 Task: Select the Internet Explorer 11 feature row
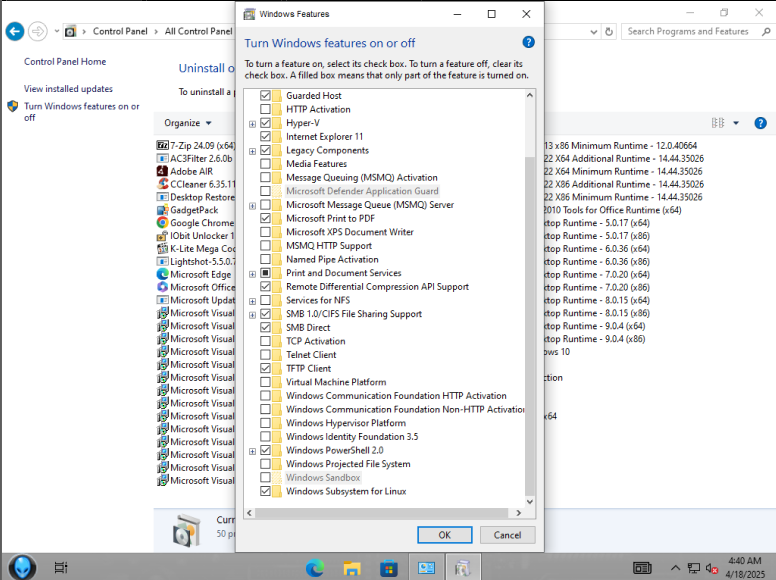coord(324,137)
